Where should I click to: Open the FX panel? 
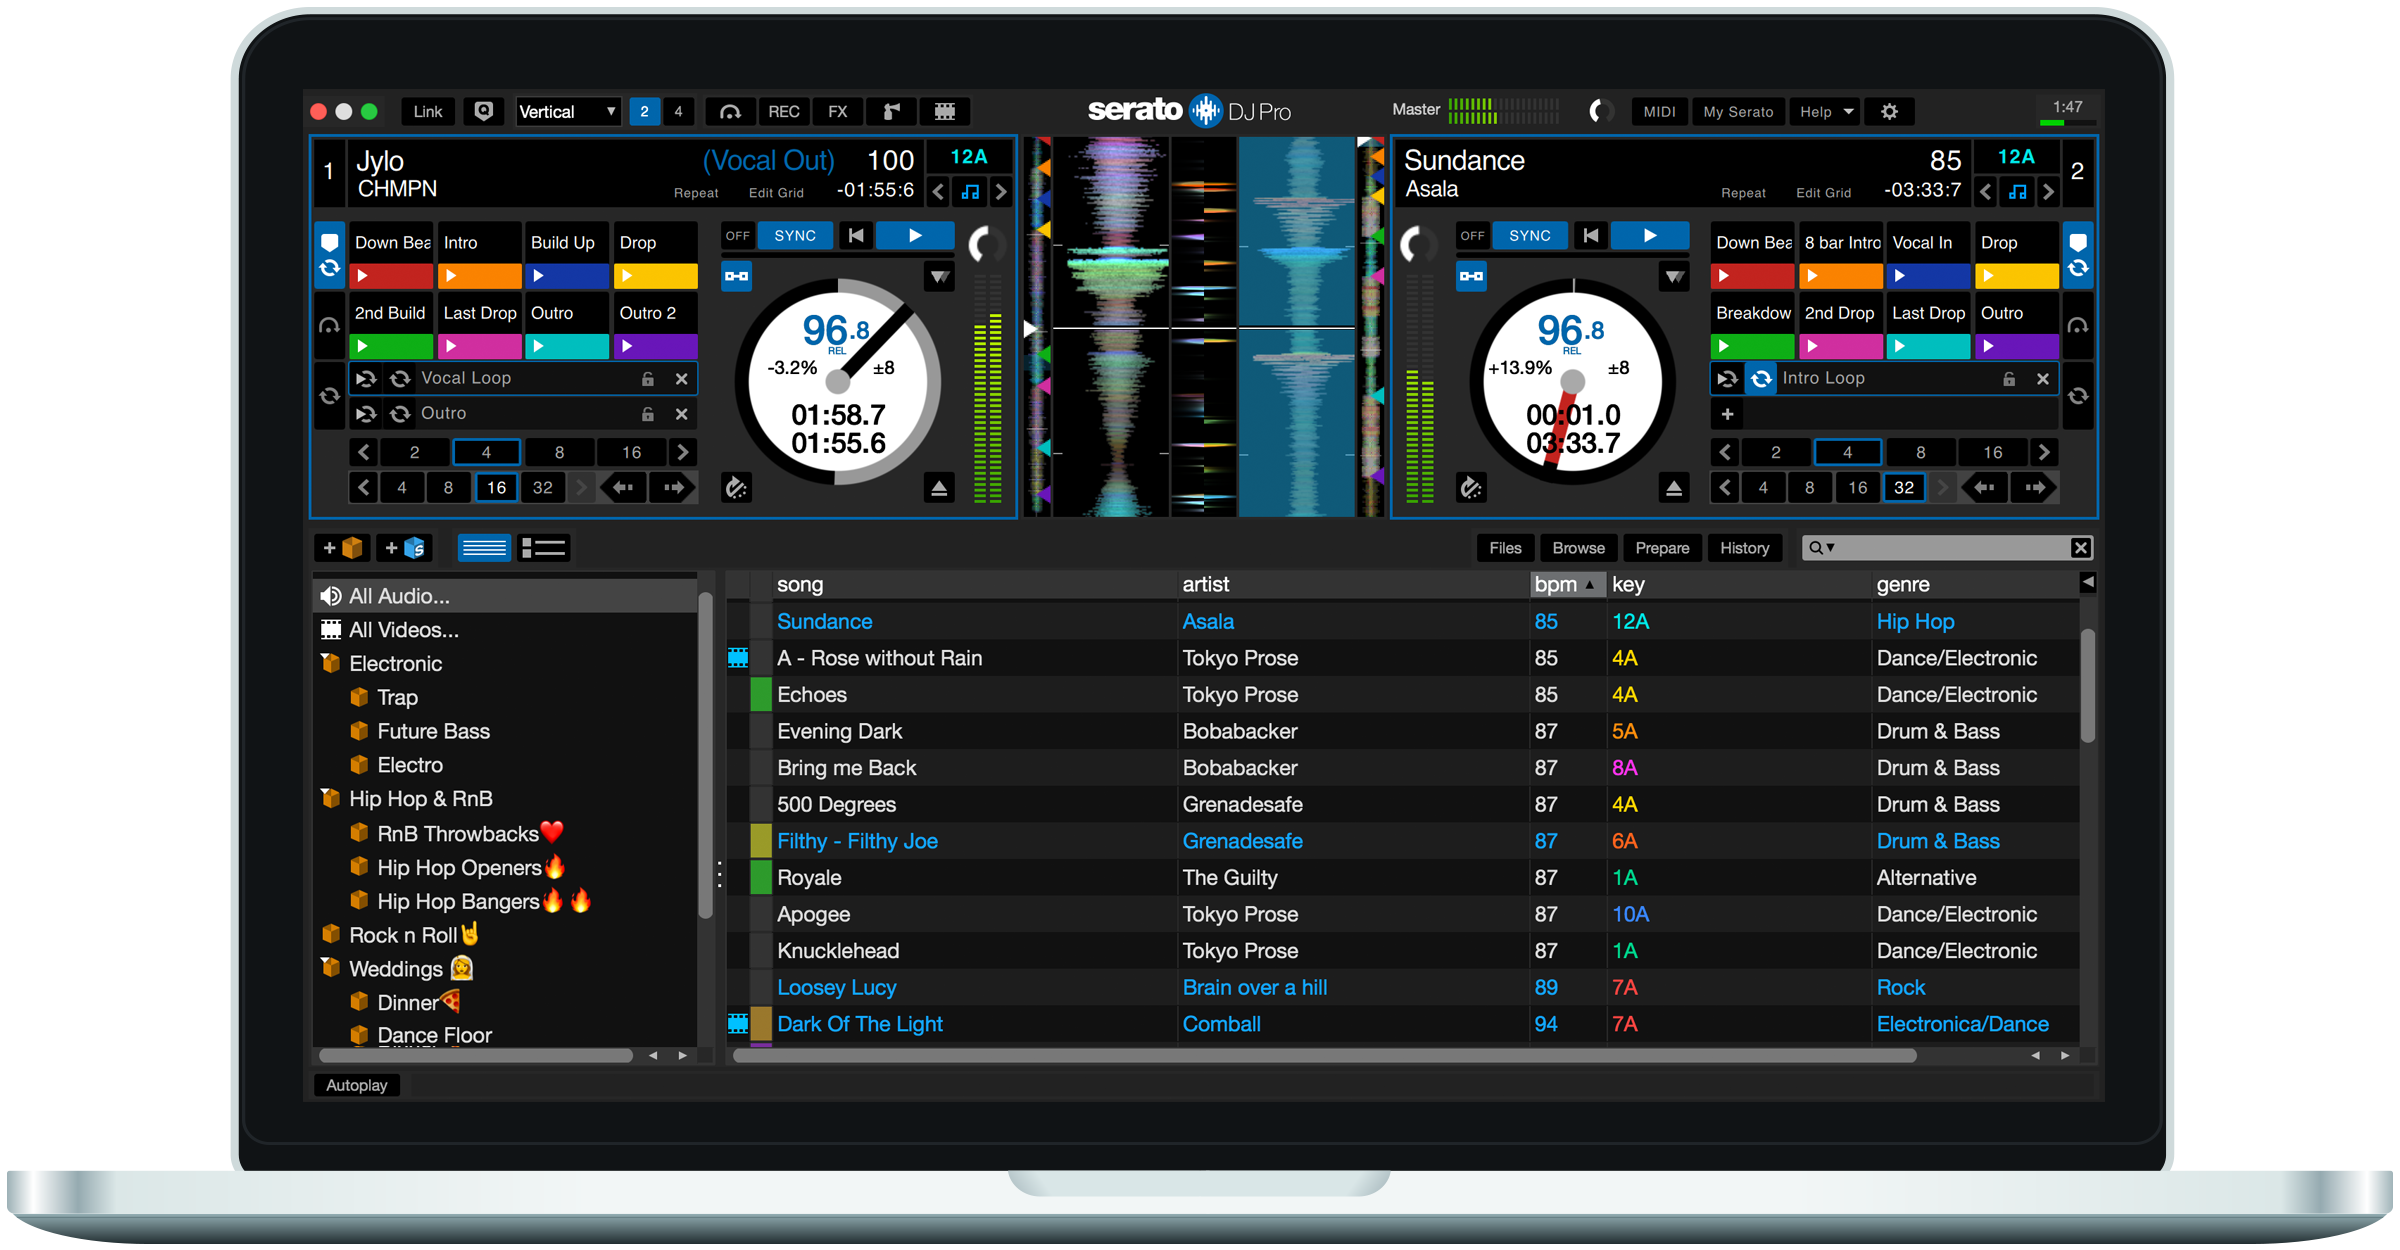(838, 111)
